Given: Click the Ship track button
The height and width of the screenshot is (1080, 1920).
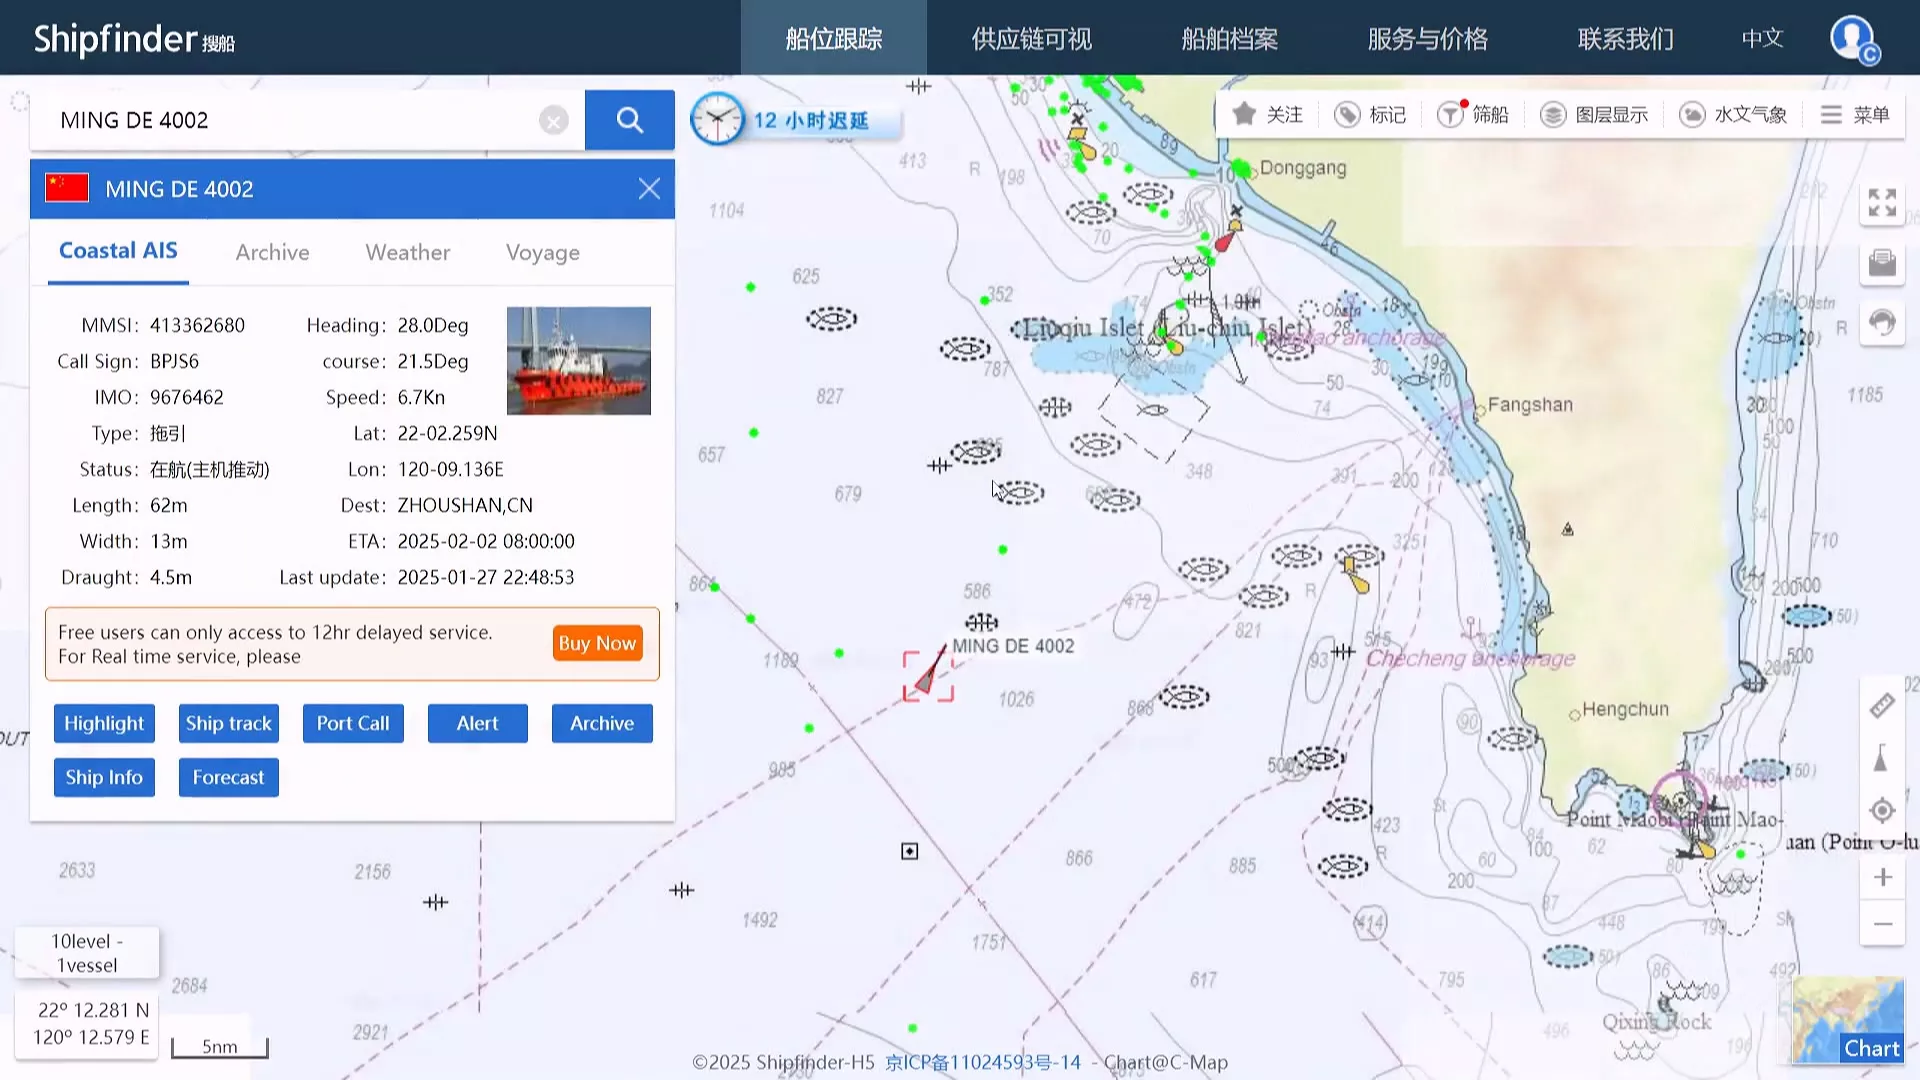Looking at the screenshot, I should [228, 723].
